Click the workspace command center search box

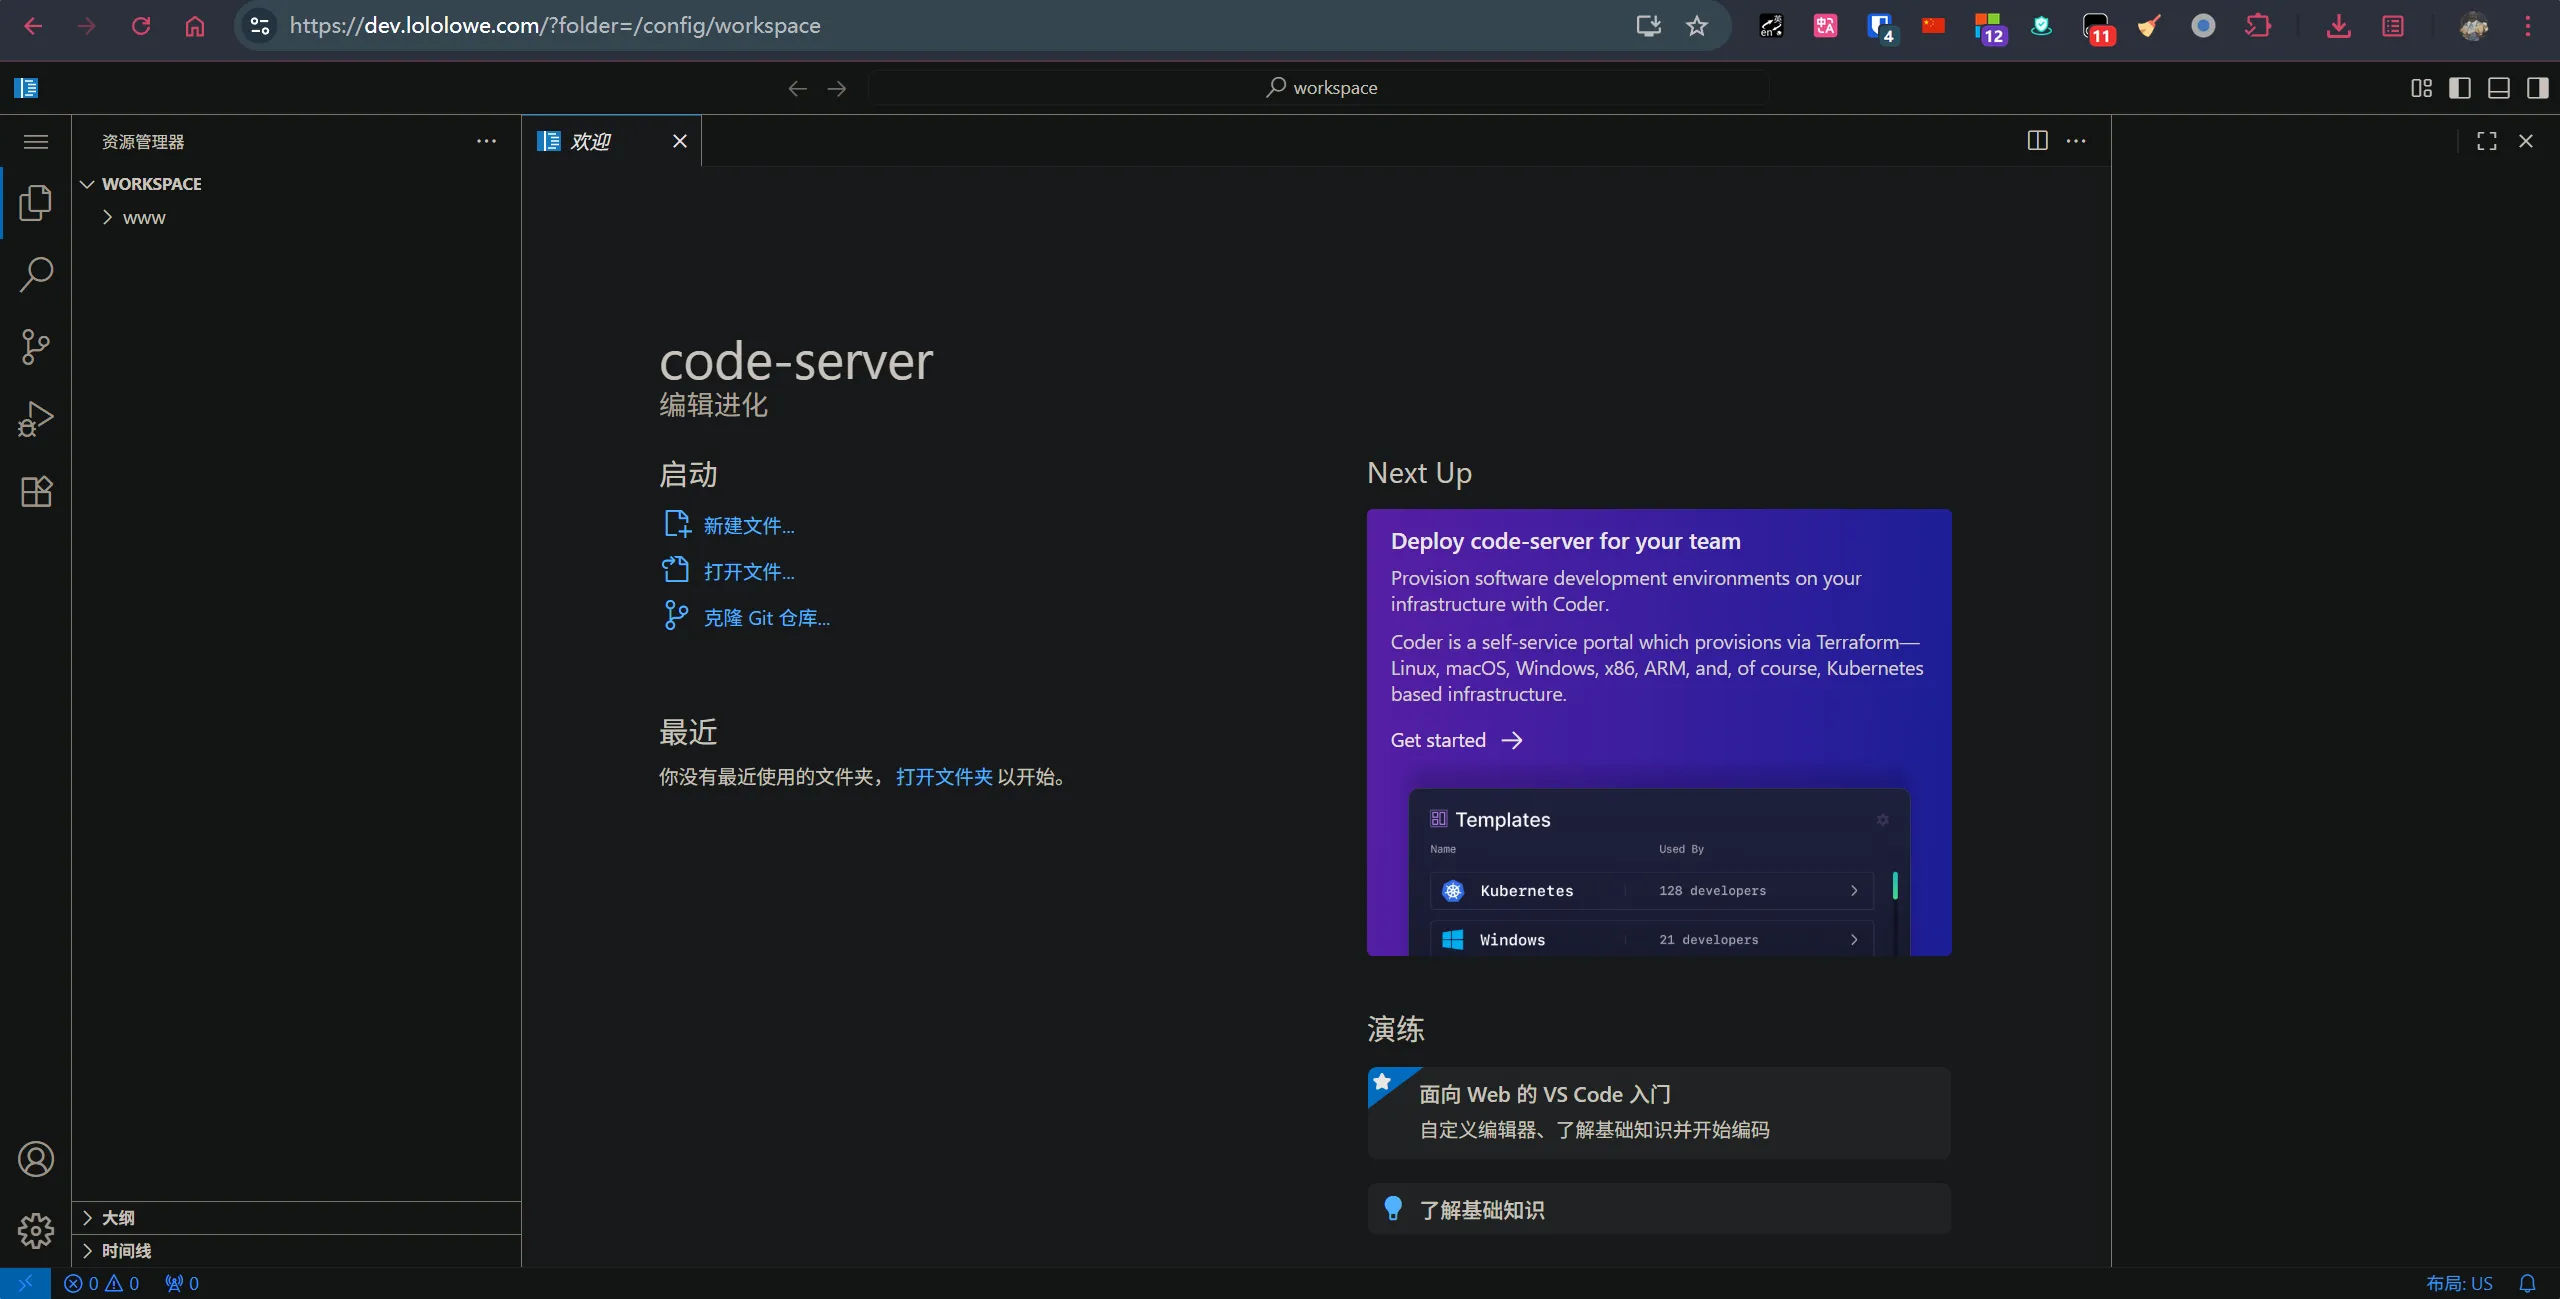(x=1319, y=88)
